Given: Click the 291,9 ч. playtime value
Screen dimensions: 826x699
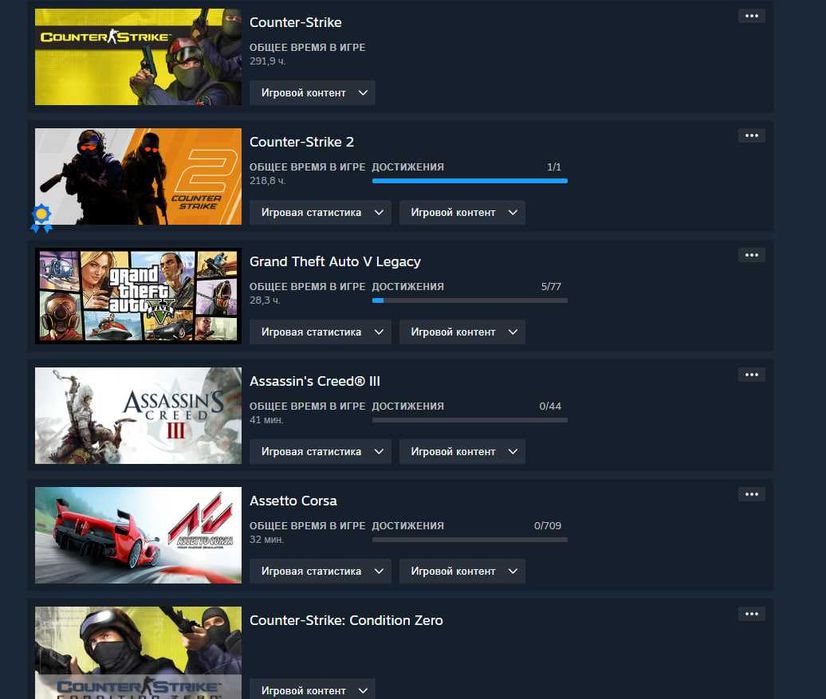Looking at the screenshot, I should [268, 61].
